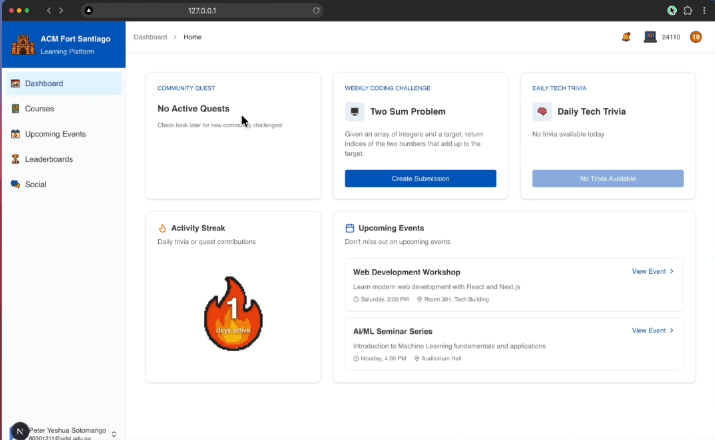Image resolution: width=715 pixels, height=440 pixels.
Task: Expand the user account switcher in sidebar
Action: [x=114, y=434]
